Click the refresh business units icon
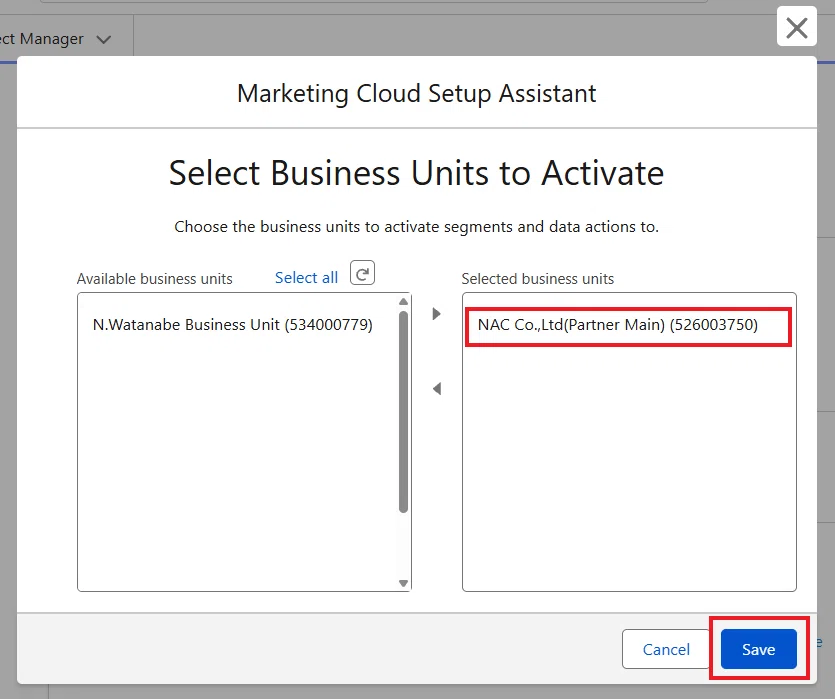835x699 pixels. click(x=362, y=273)
